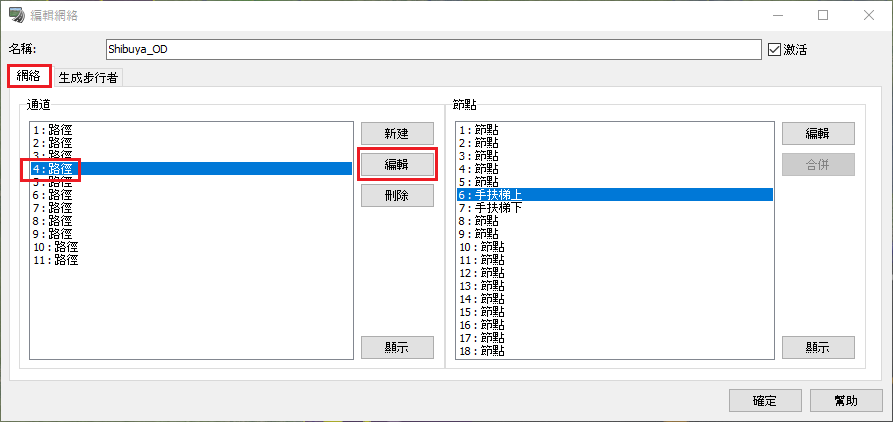Select path row 10：路徑

191,247
